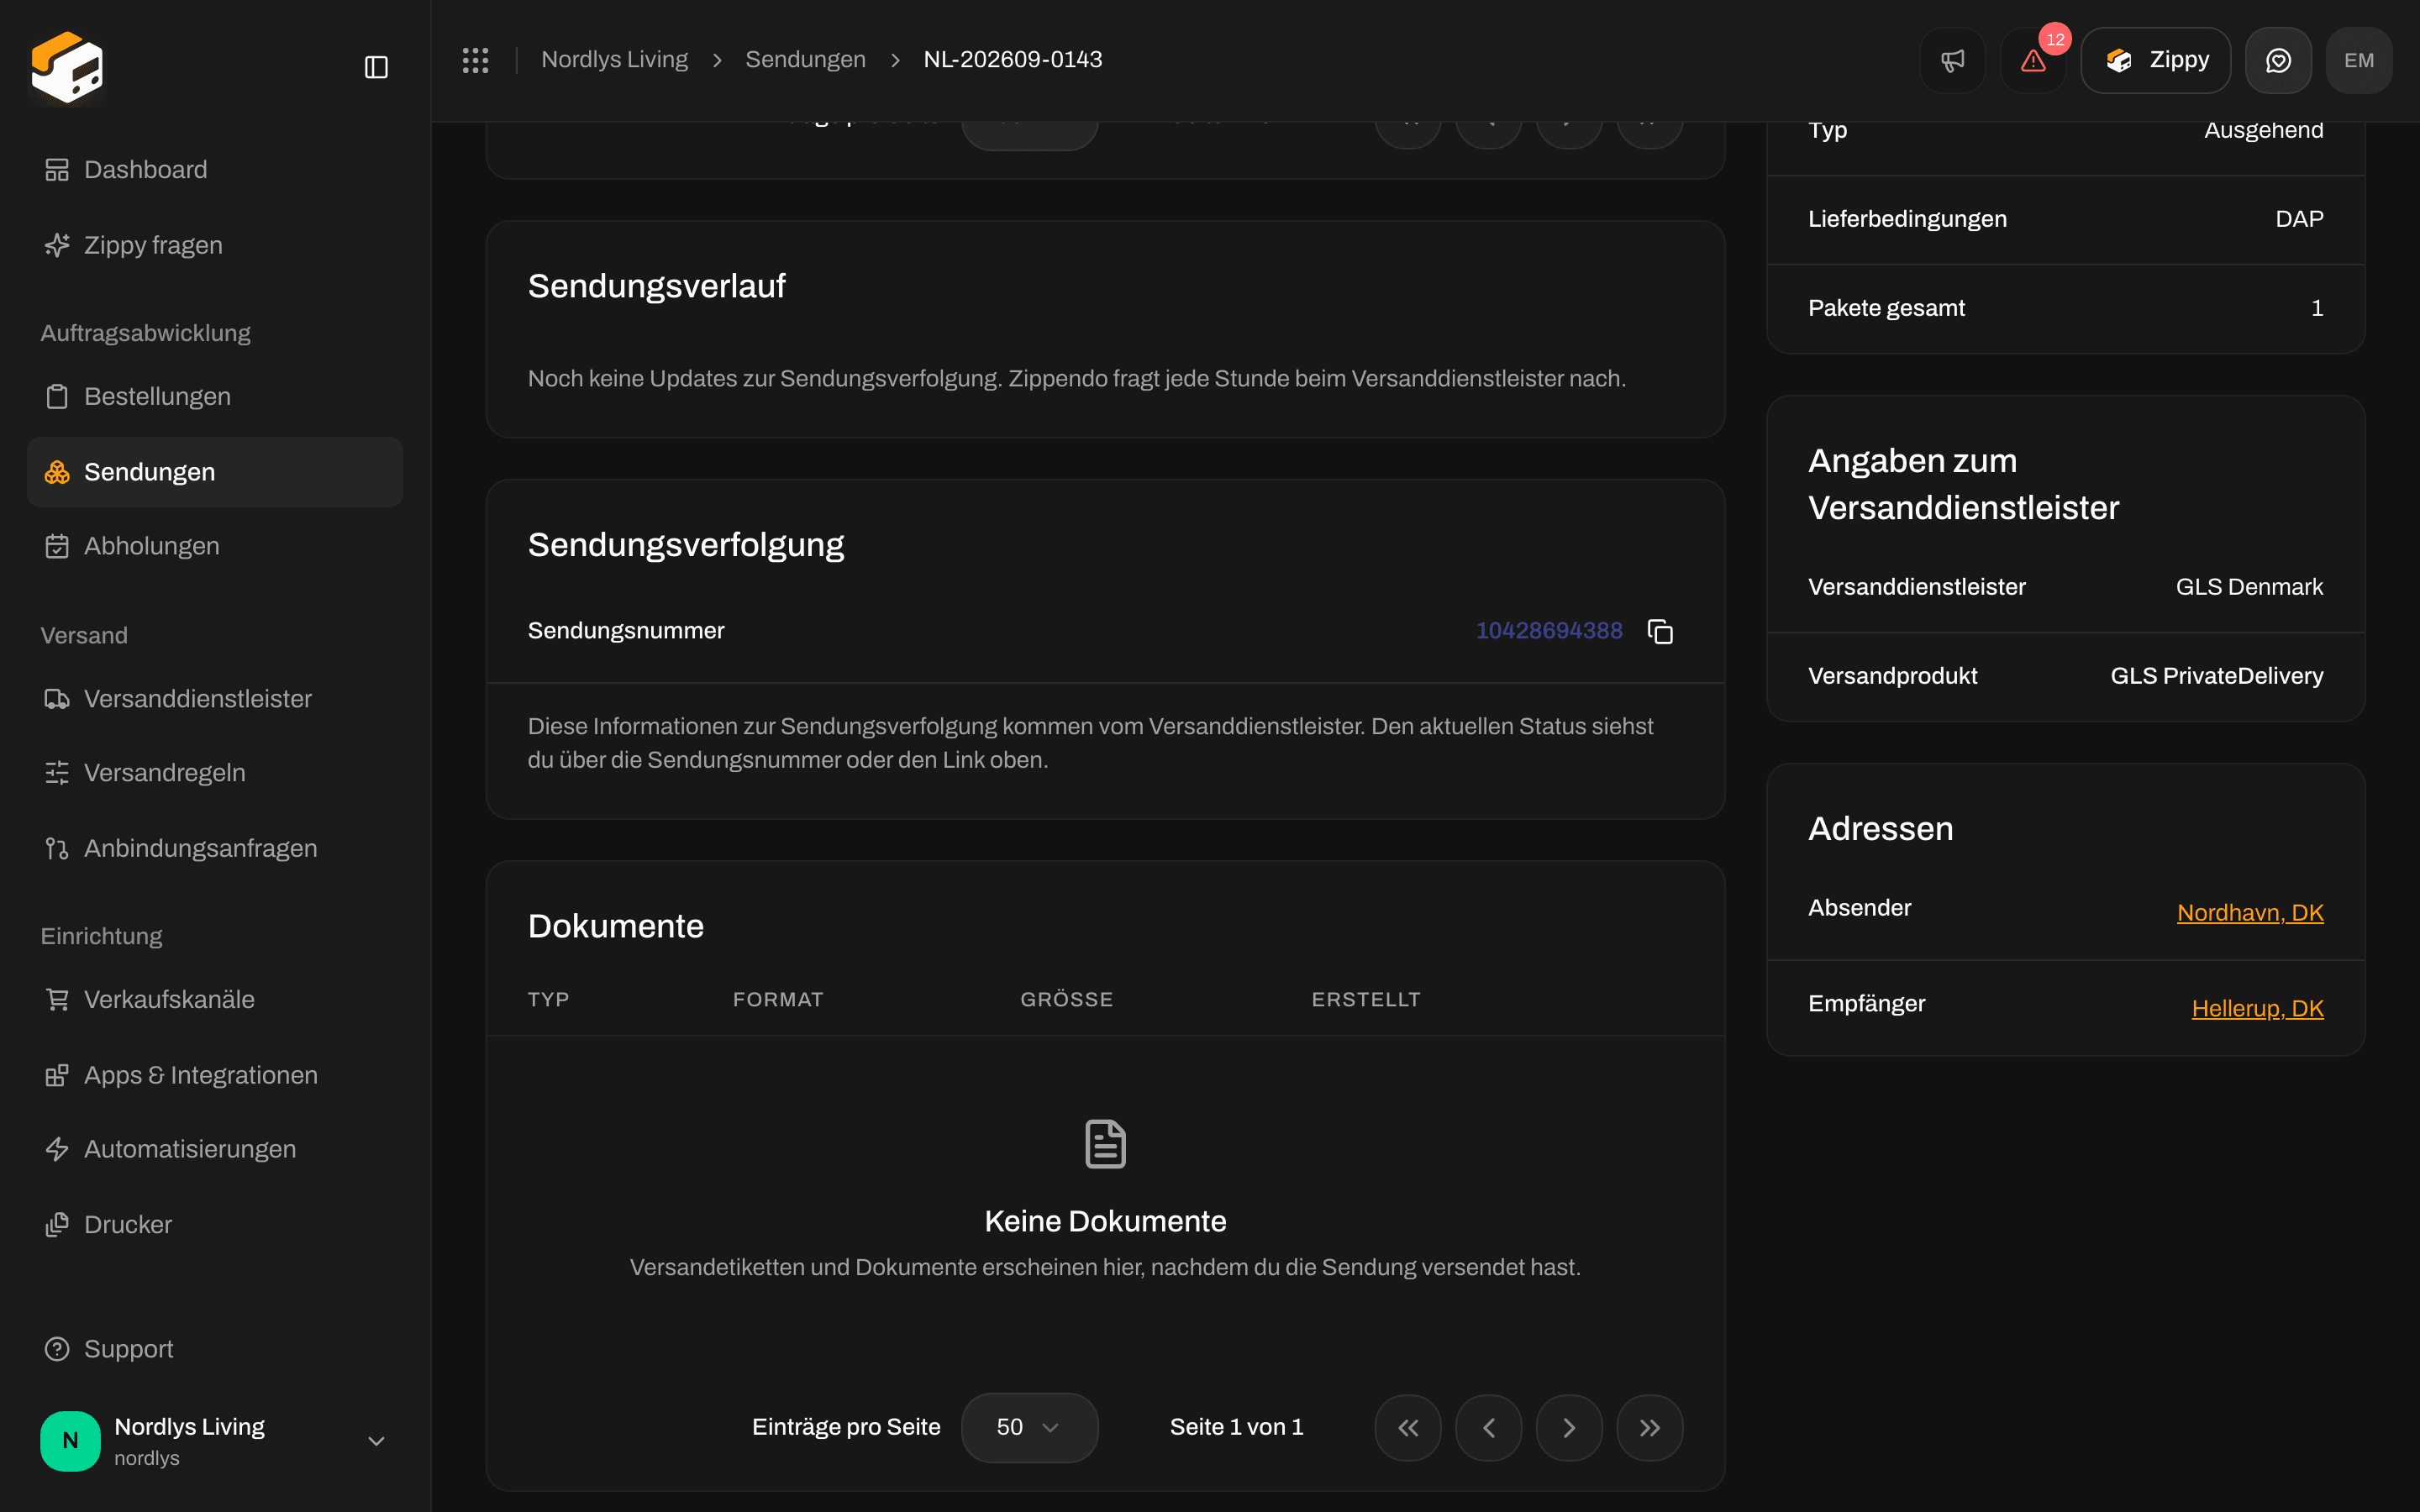Viewport: 2420px width, 1512px height.
Task: Go to next page of Dokumente
Action: pos(1569,1427)
